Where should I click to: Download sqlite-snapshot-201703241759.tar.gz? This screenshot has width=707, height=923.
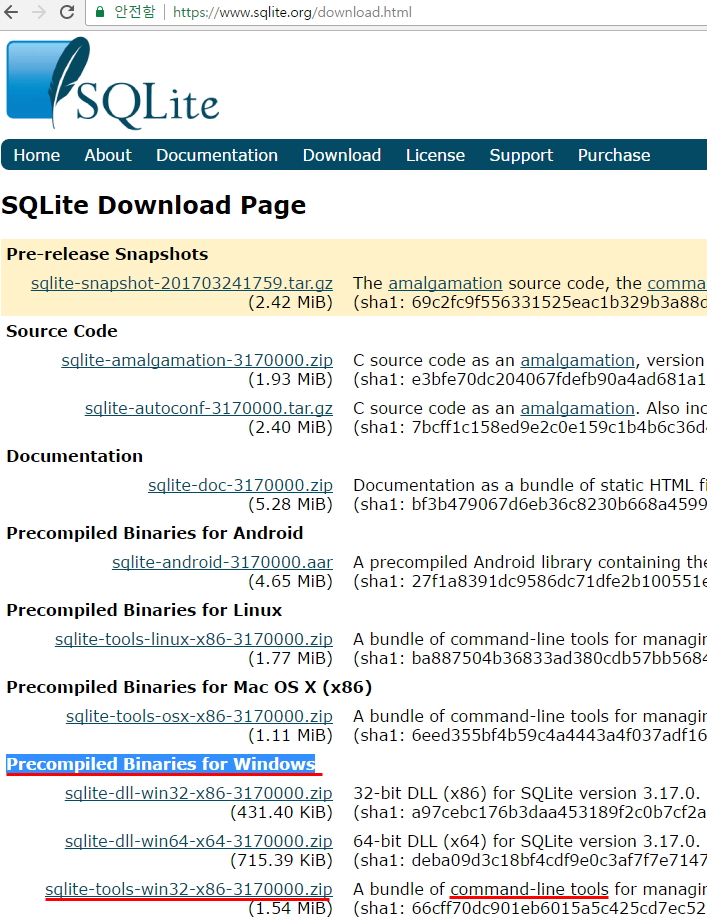coord(182,283)
